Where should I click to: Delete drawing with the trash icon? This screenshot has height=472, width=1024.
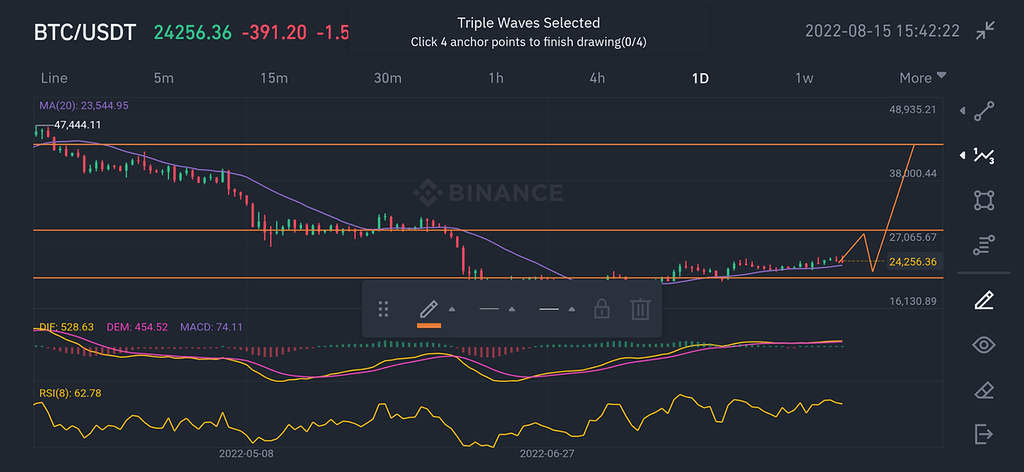coord(640,309)
